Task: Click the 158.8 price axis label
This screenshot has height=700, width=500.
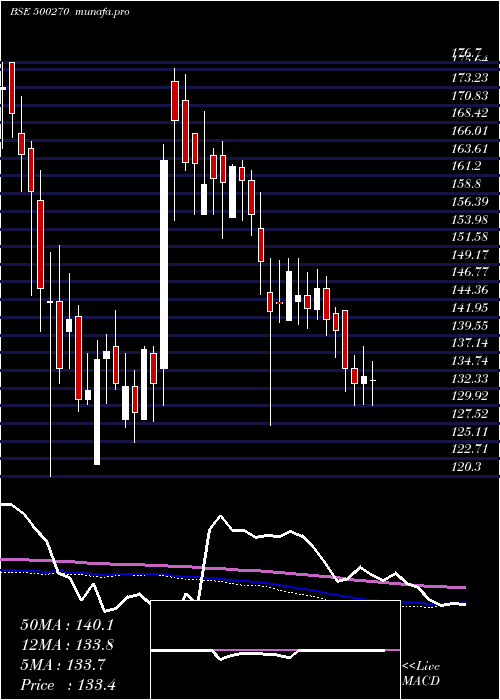Action: pos(467,184)
